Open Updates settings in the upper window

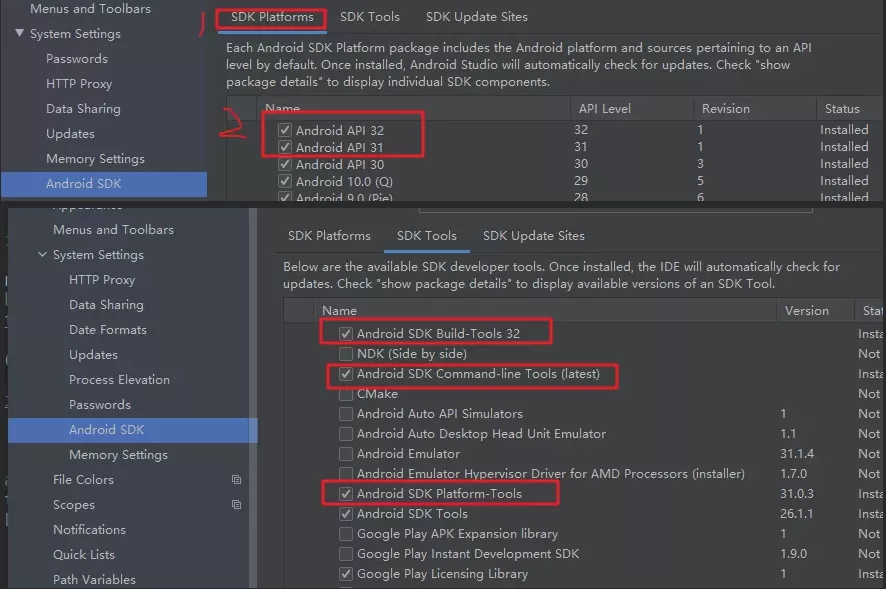70,134
